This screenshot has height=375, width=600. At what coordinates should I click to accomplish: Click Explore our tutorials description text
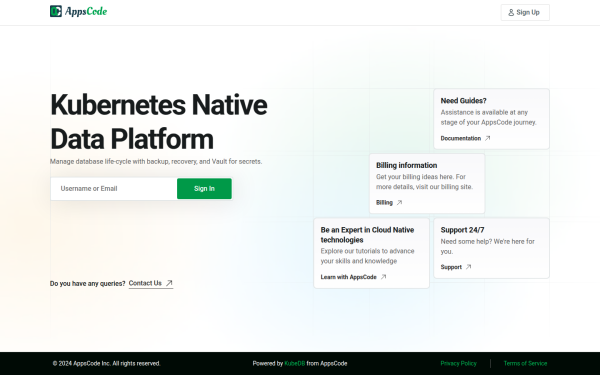[367, 256]
